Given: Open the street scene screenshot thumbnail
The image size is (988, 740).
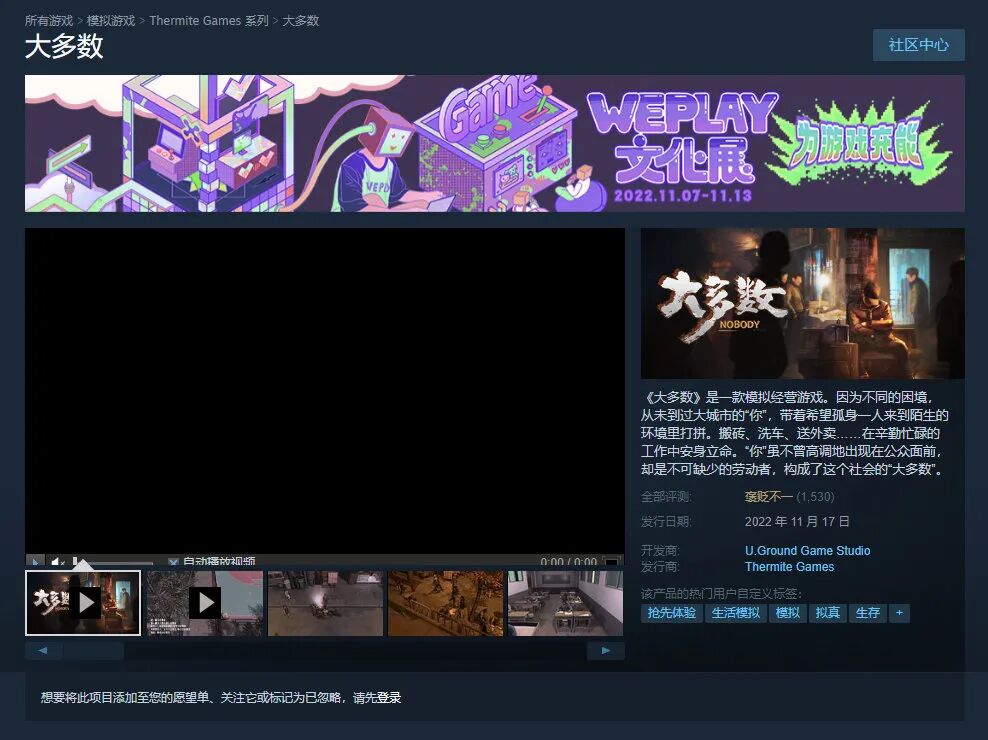Looking at the screenshot, I should (x=325, y=603).
